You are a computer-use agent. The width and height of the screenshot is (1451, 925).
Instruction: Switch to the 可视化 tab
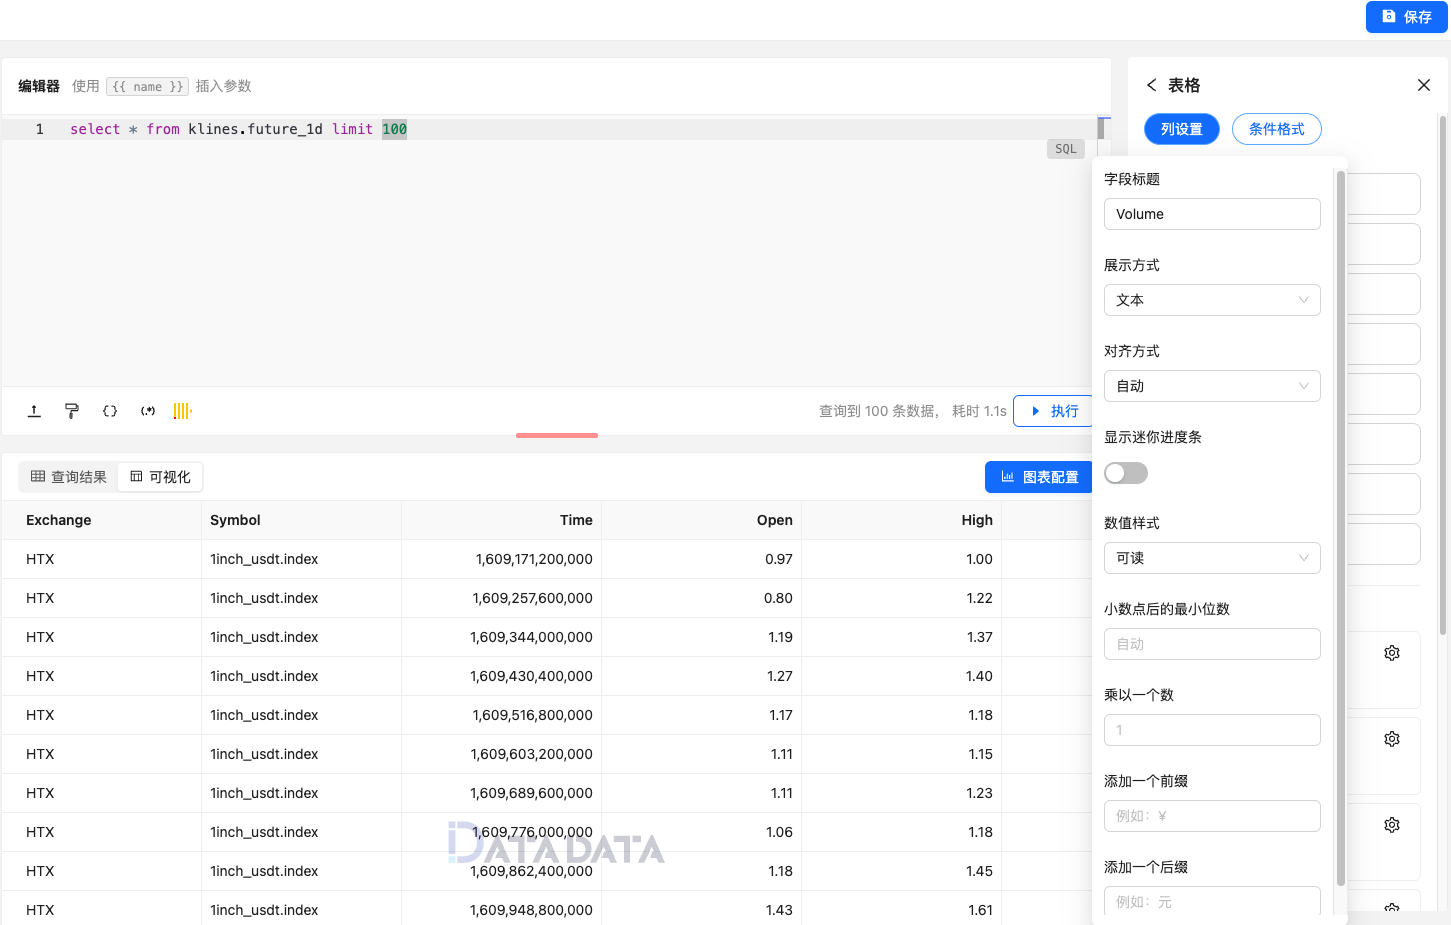[160, 476]
